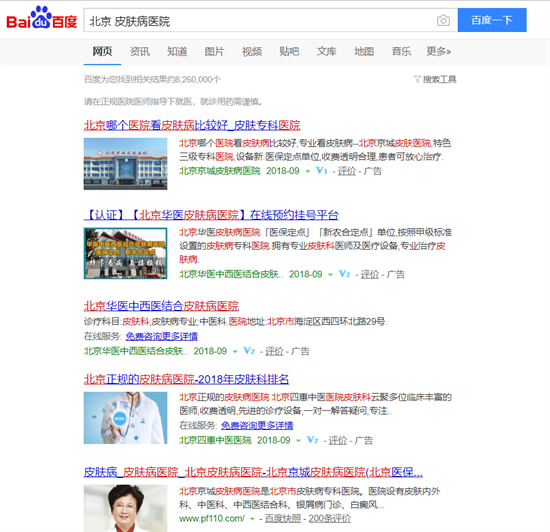Open image search via camera icon
This screenshot has width=550, height=532.
coord(443,20)
